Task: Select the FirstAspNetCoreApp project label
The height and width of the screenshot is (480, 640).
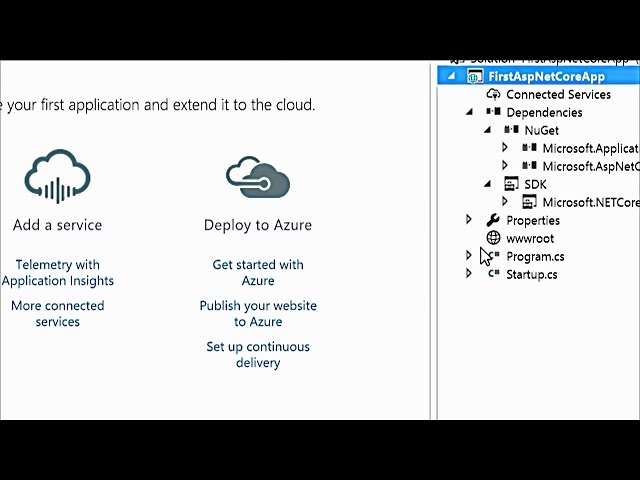Action: [547, 77]
